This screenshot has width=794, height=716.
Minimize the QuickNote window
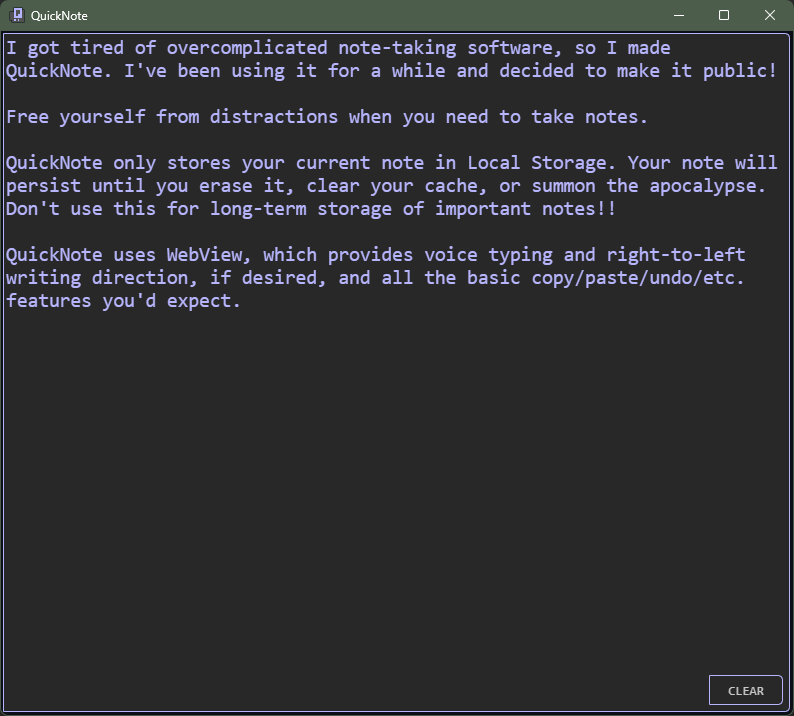679,15
